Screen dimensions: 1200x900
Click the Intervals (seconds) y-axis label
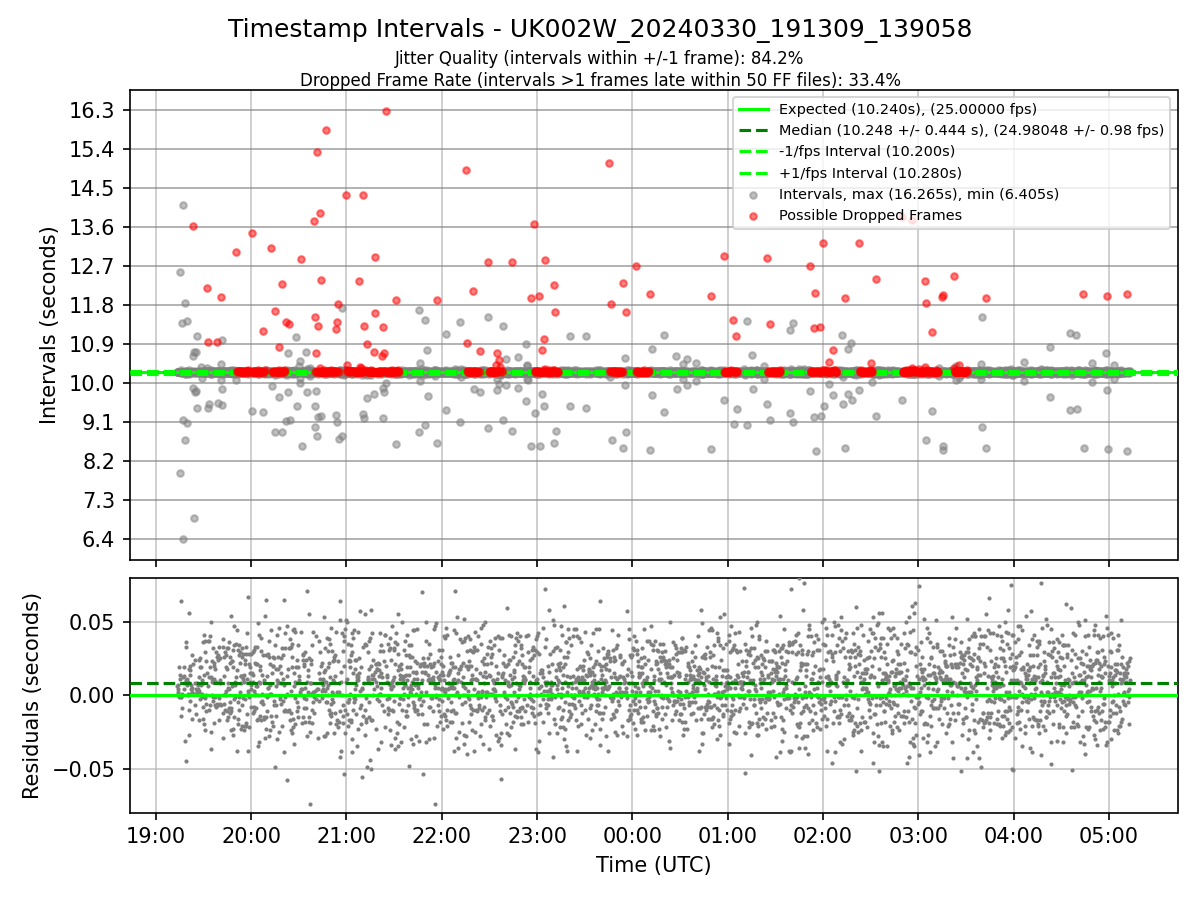click(48, 325)
